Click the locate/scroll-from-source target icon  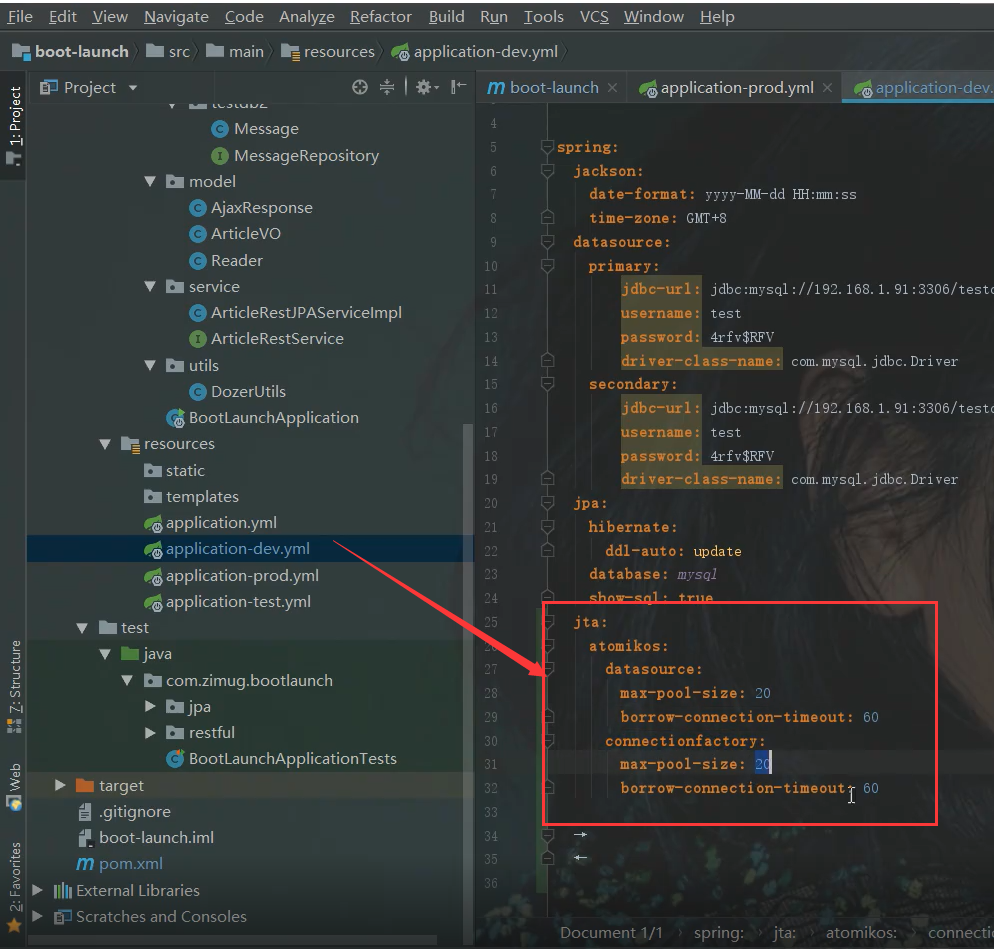[x=359, y=87]
